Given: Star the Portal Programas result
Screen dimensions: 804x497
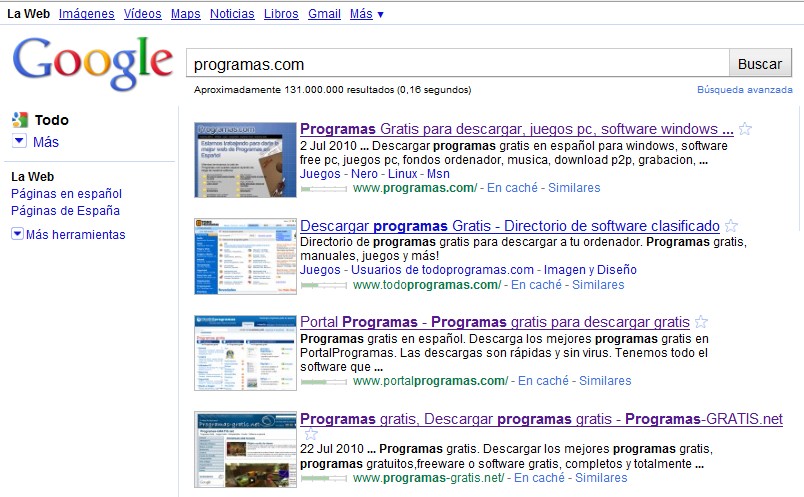Looking at the screenshot, I should [x=701, y=322].
